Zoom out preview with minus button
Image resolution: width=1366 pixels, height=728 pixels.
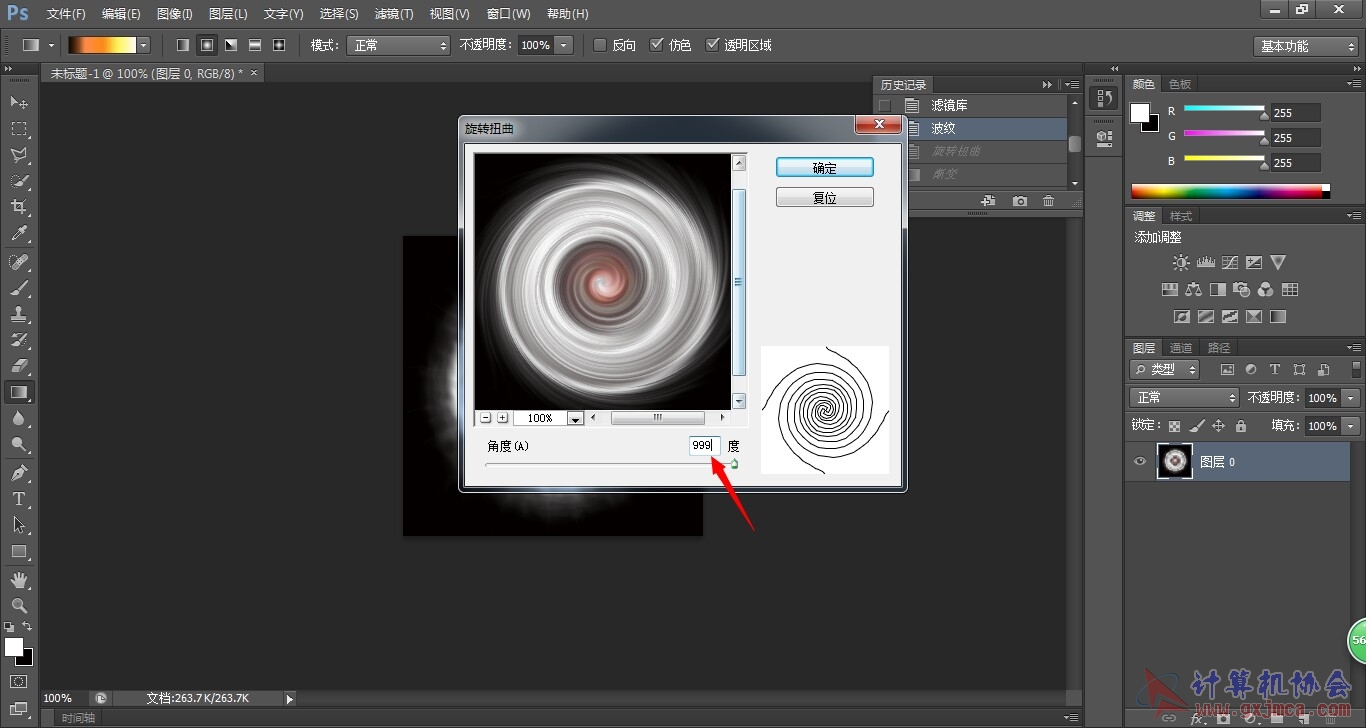(x=485, y=418)
